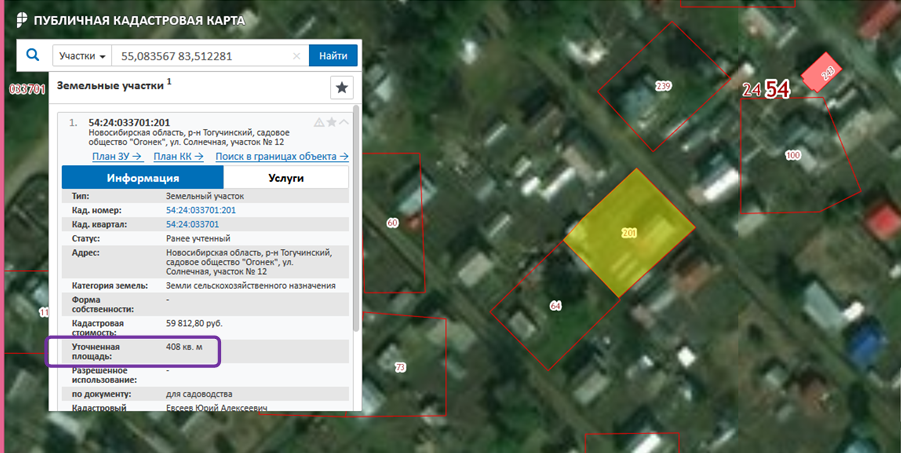Viewport: 901px width, 453px height.
Task: Click the red-filled parcel 243 on map
Action: click(822, 72)
